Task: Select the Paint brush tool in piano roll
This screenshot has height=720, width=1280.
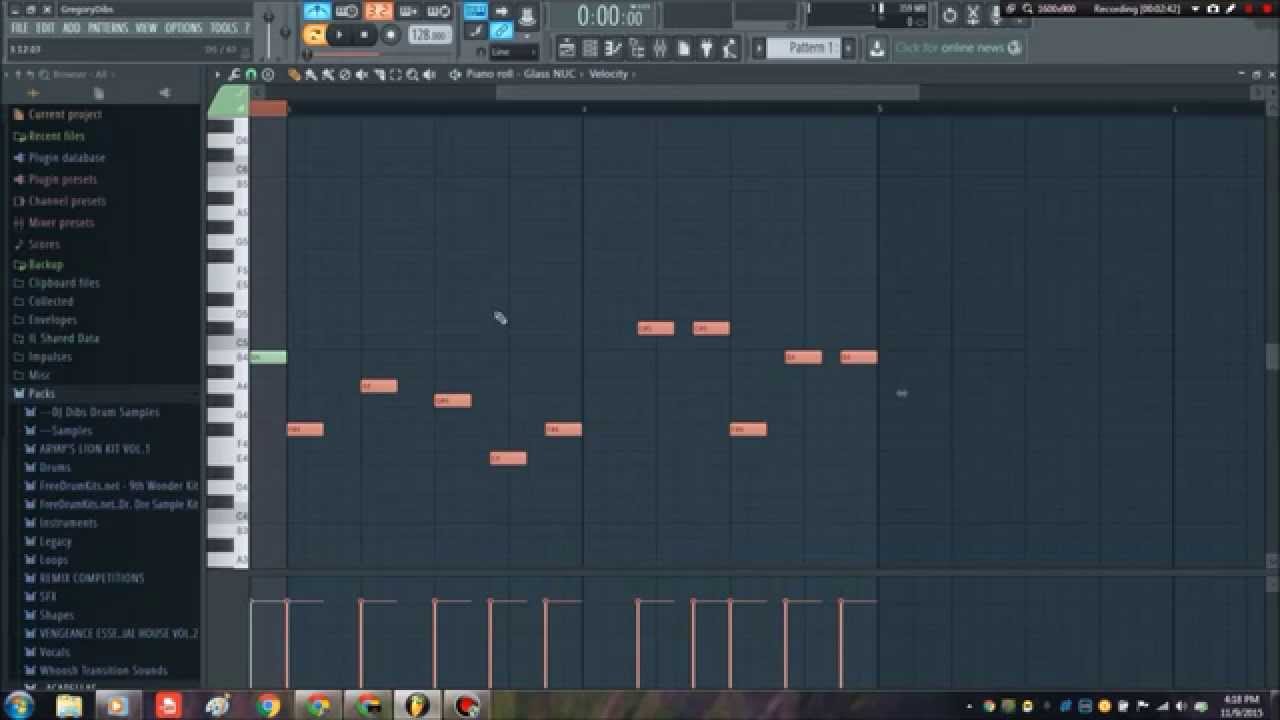Action: coord(311,75)
